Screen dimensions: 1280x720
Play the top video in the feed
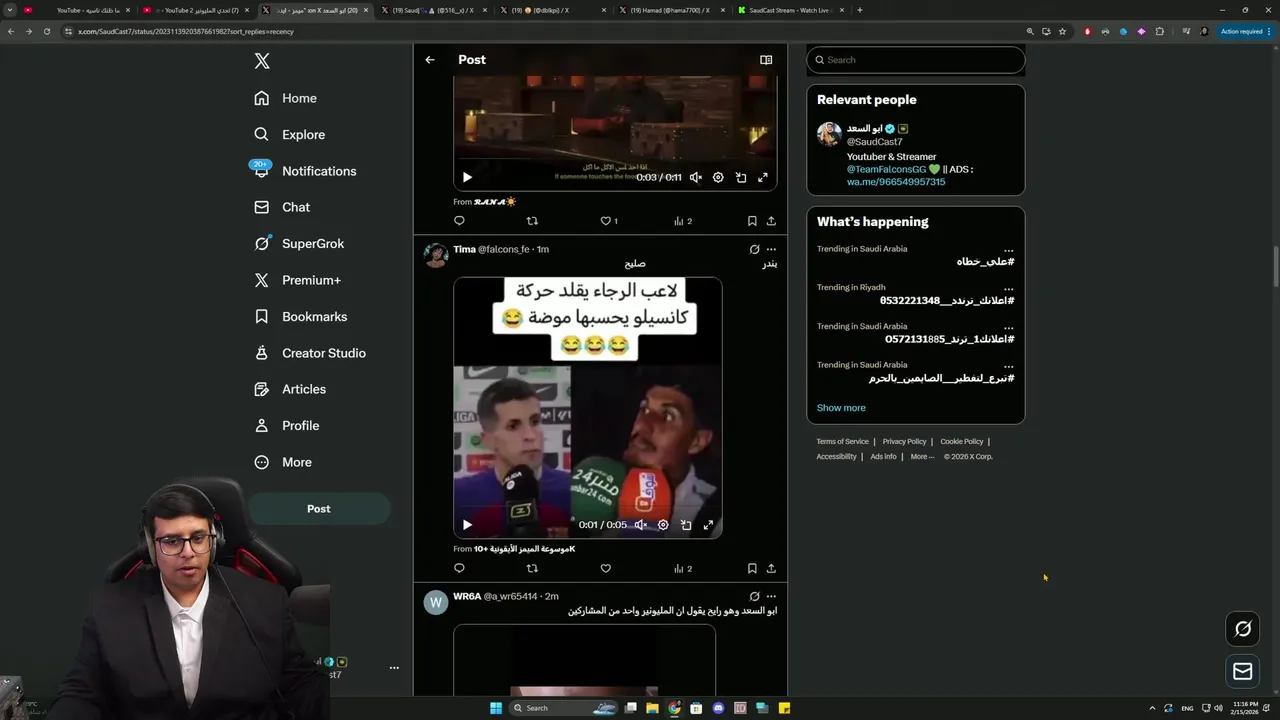[467, 177]
